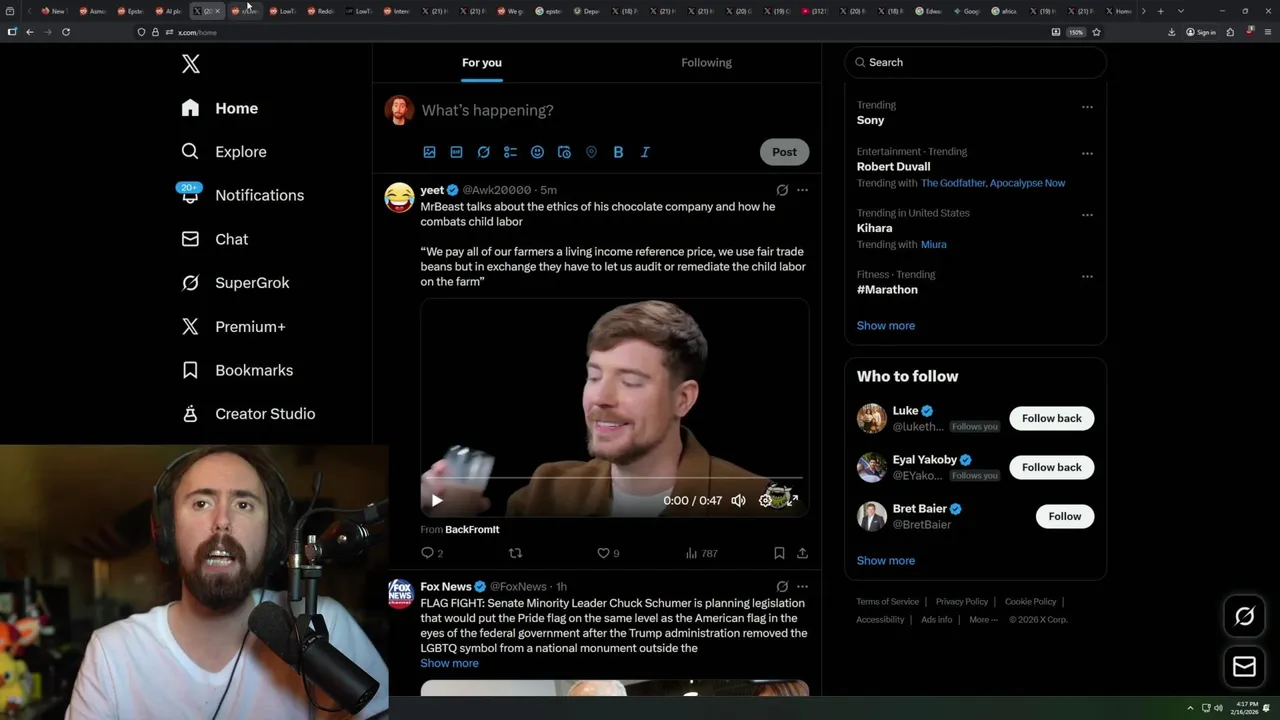Open the Chat section

tap(214, 239)
